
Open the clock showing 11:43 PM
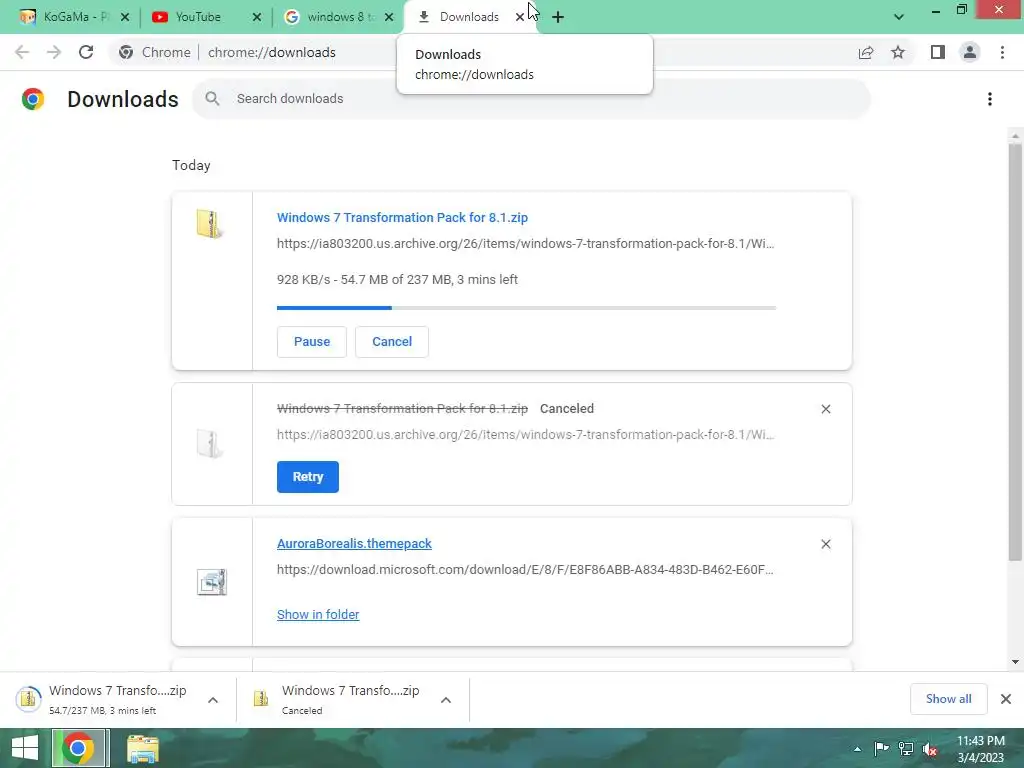980,749
